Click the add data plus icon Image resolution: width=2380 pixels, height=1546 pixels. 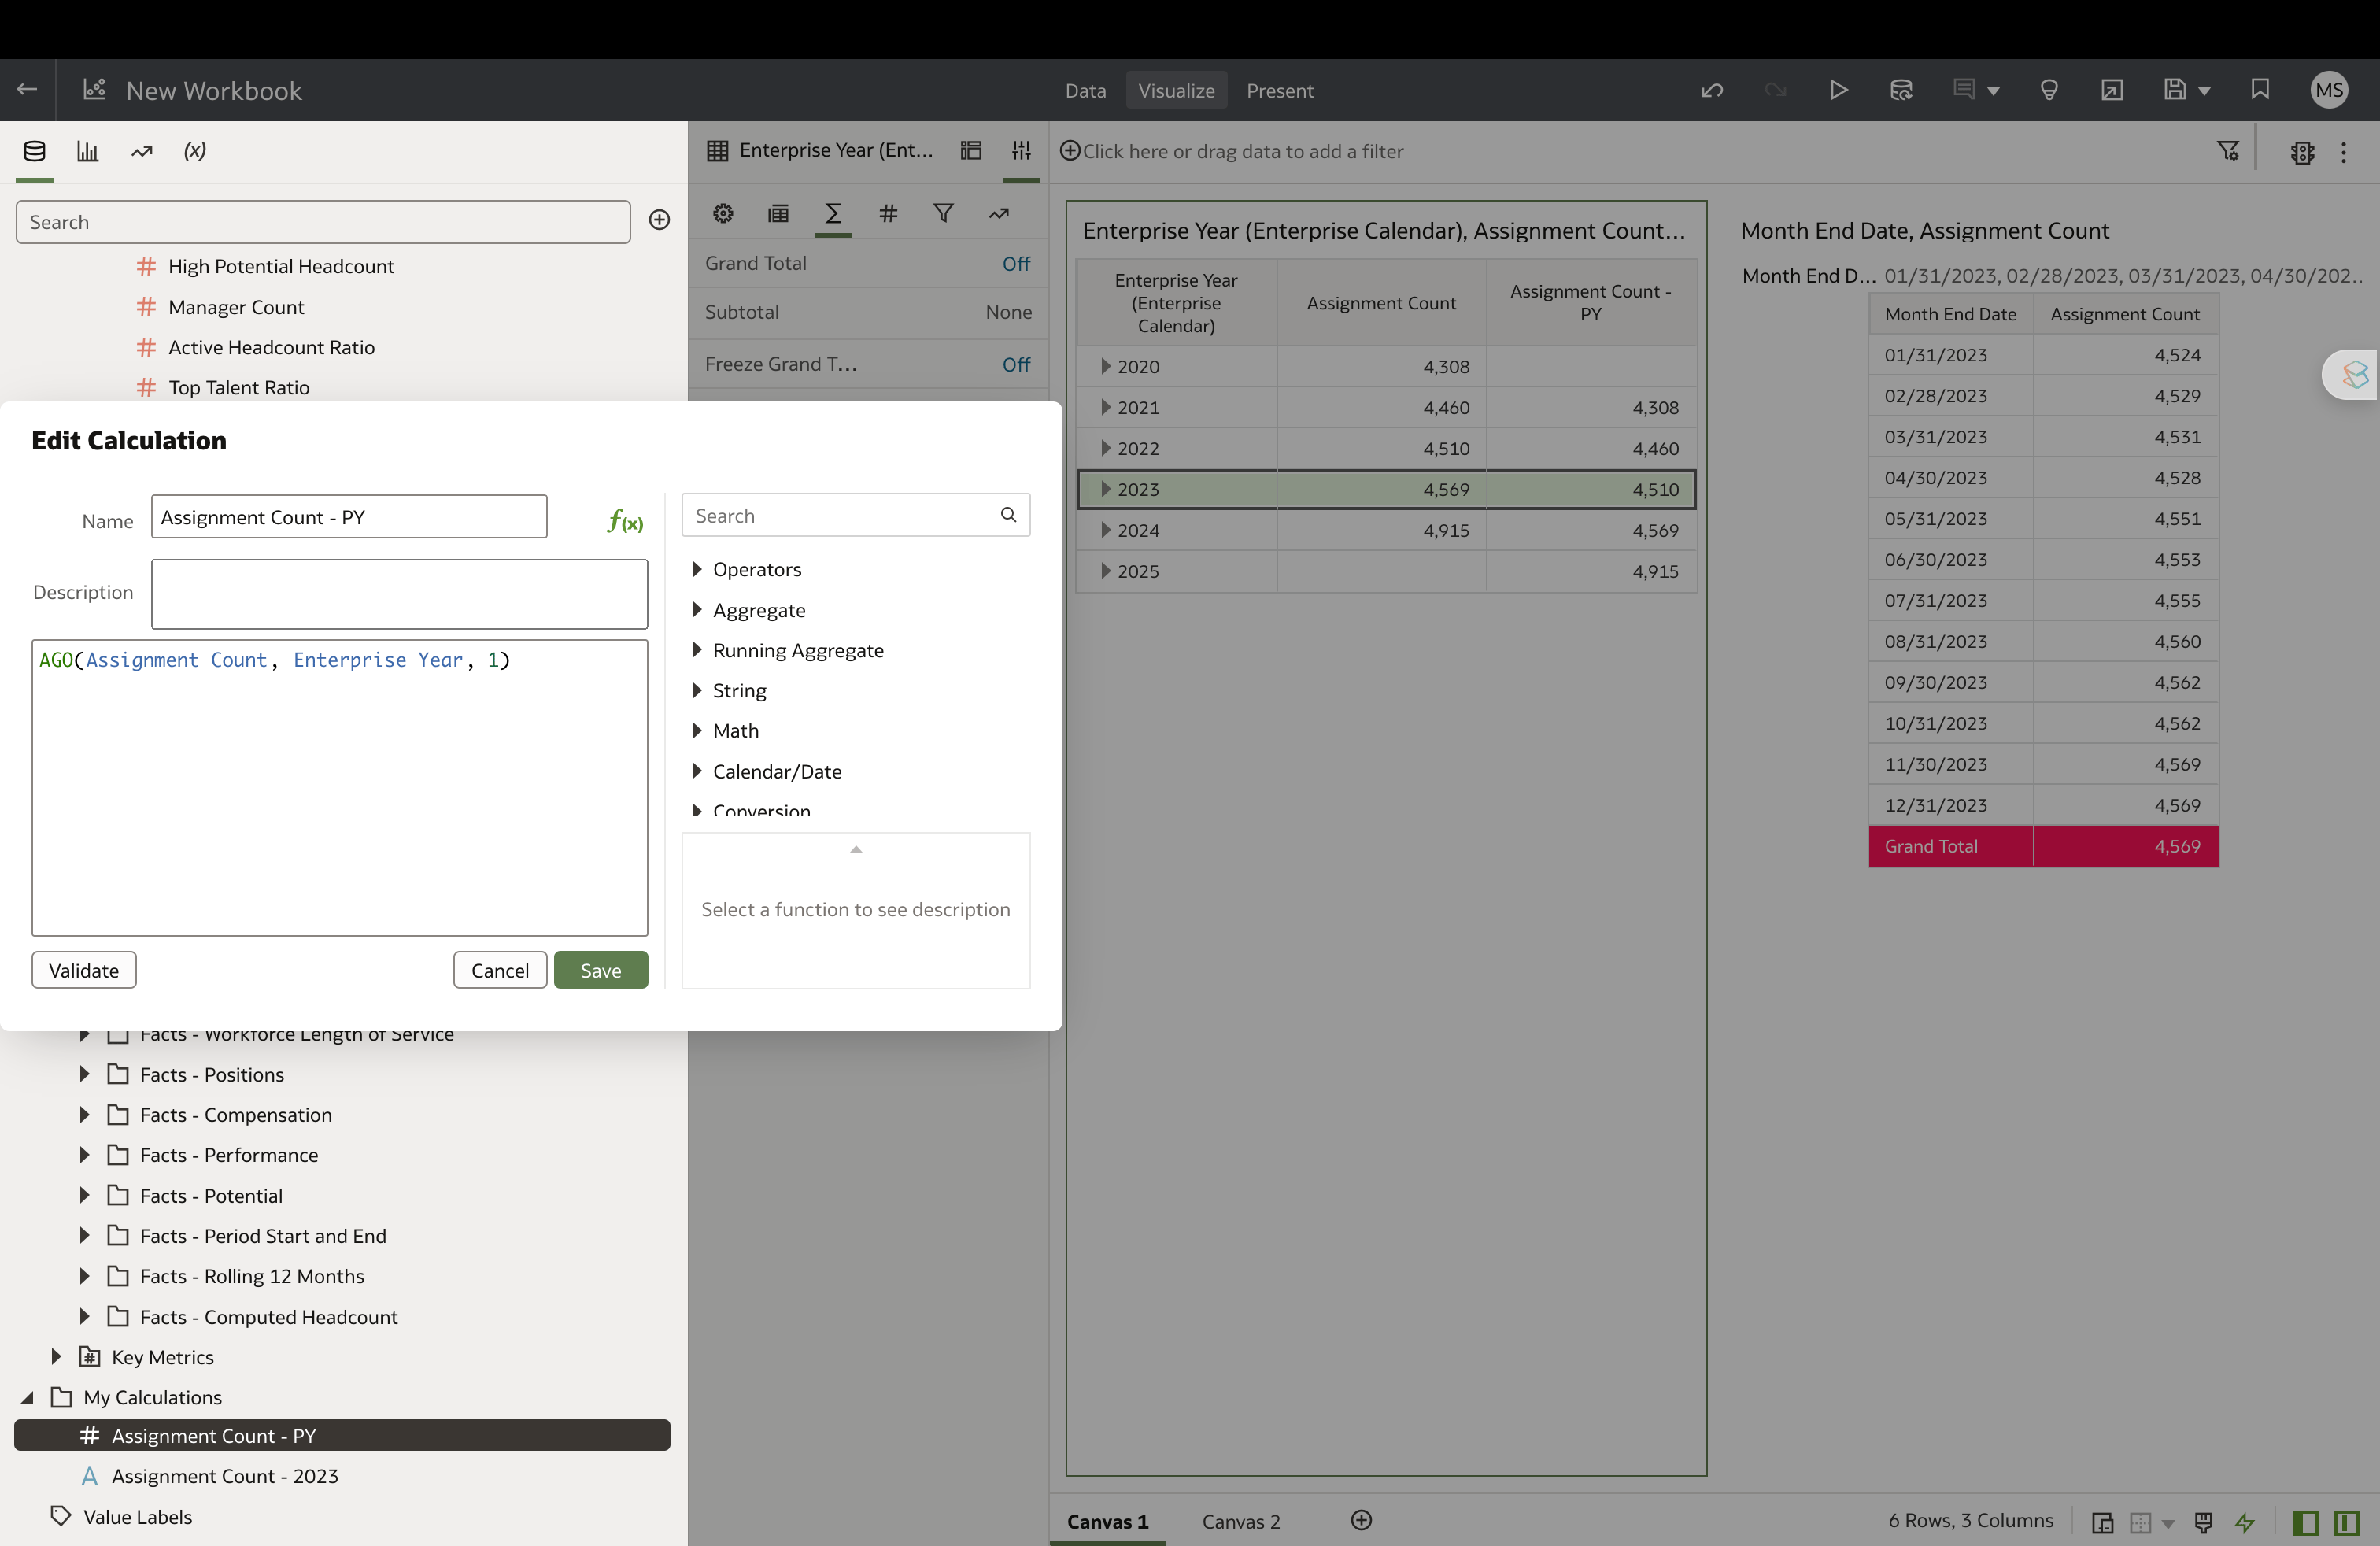[659, 220]
